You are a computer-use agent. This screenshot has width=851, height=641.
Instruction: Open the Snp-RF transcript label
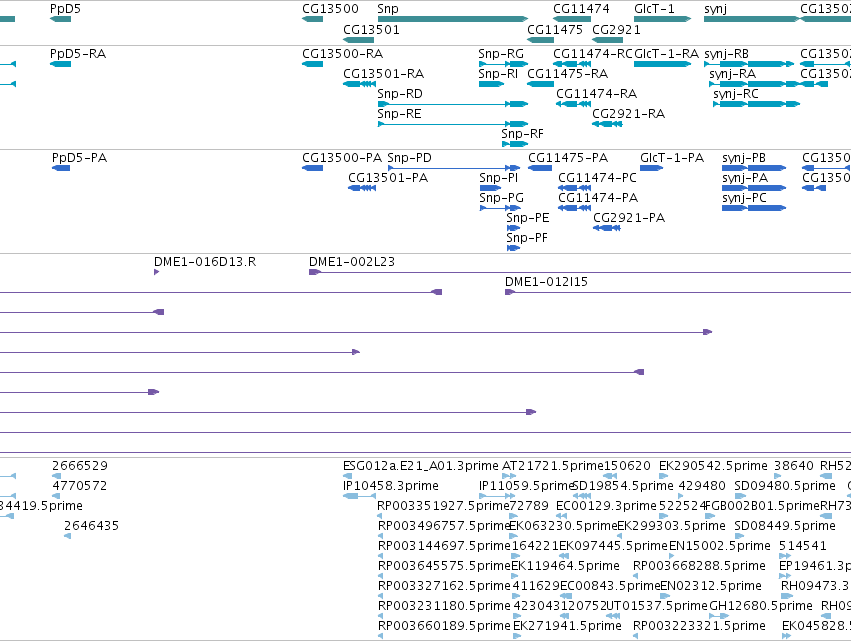(x=522, y=134)
